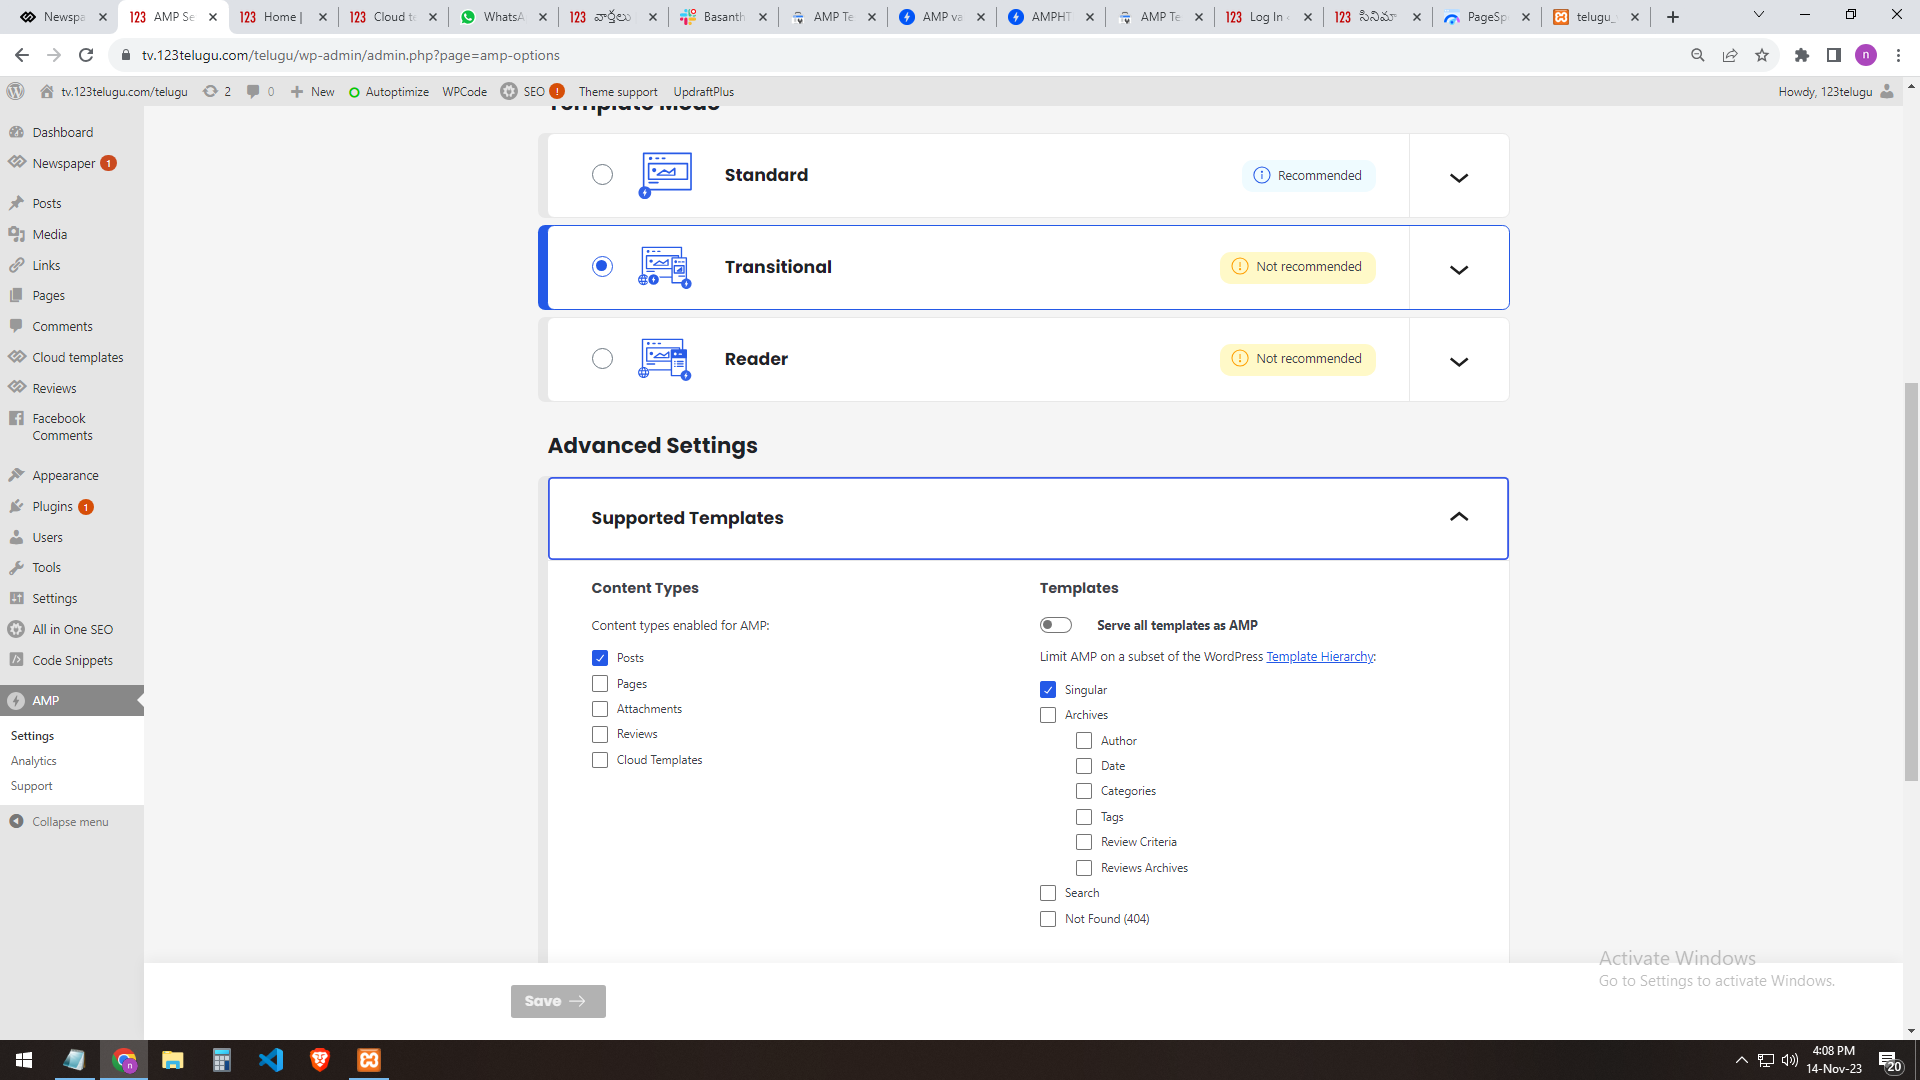The image size is (1920, 1080).
Task: Toggle Serve all templates as AMP
Action: pyautogui.click(x=1055, y=625)
